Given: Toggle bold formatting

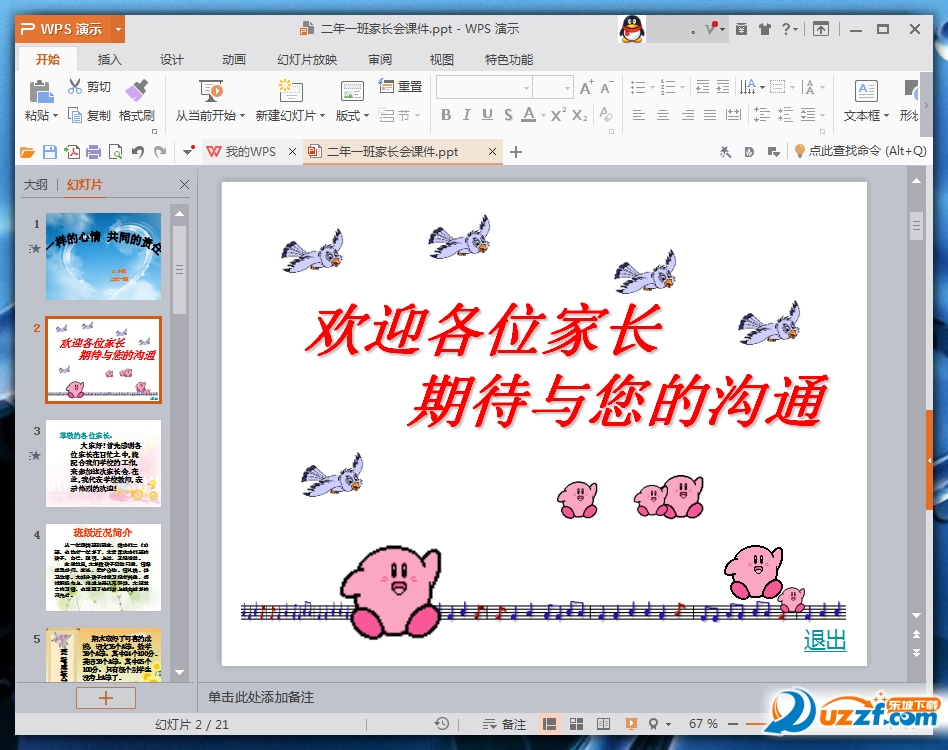Looking at the screenshot, I should [x=446, y=115].
